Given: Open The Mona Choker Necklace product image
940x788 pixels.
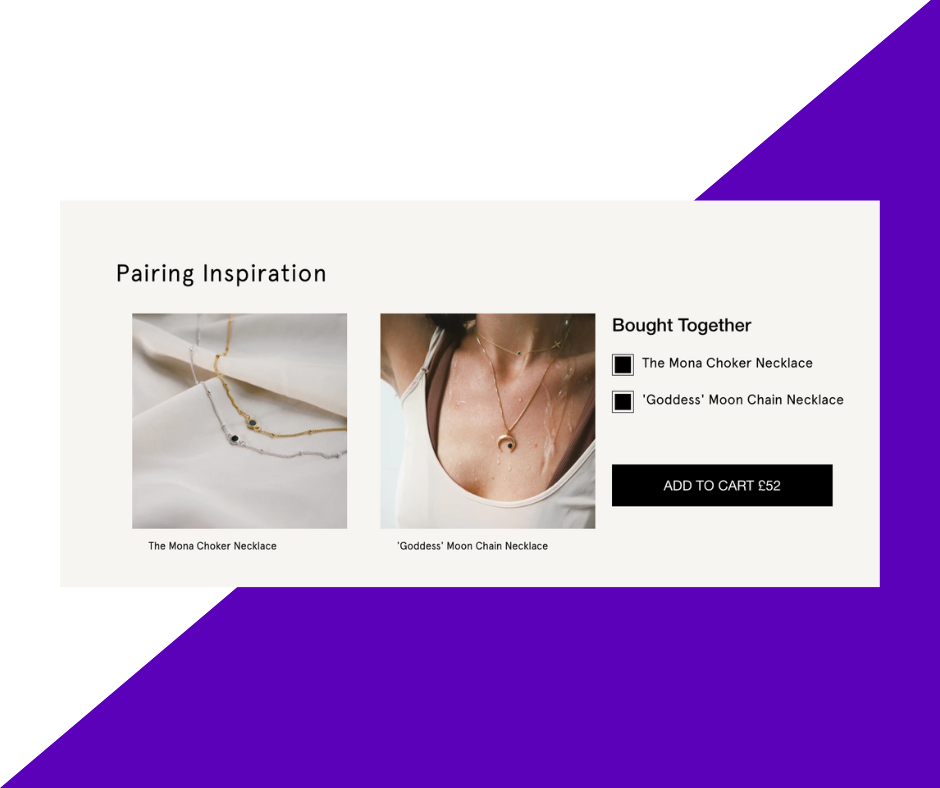Looking at the screenshot, I should tap(239, 421).
